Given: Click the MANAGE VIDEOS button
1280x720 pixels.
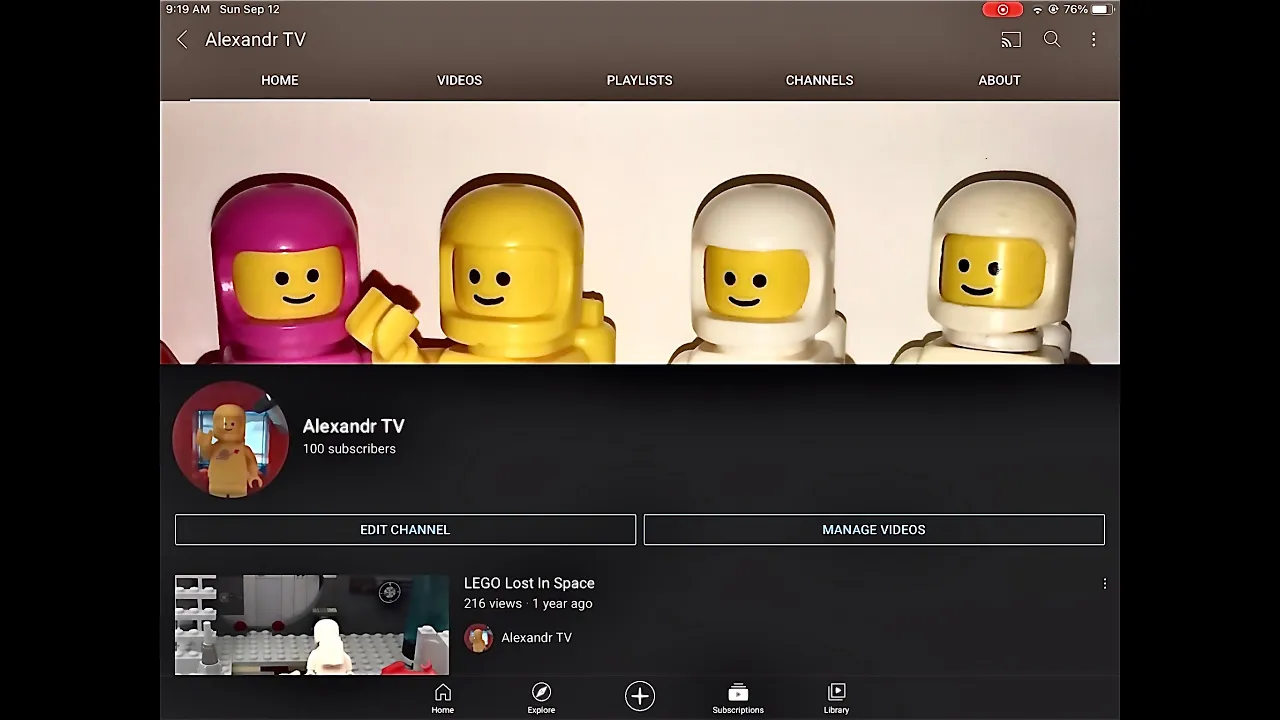Looking at the screenshot, I should click(874, 530).
